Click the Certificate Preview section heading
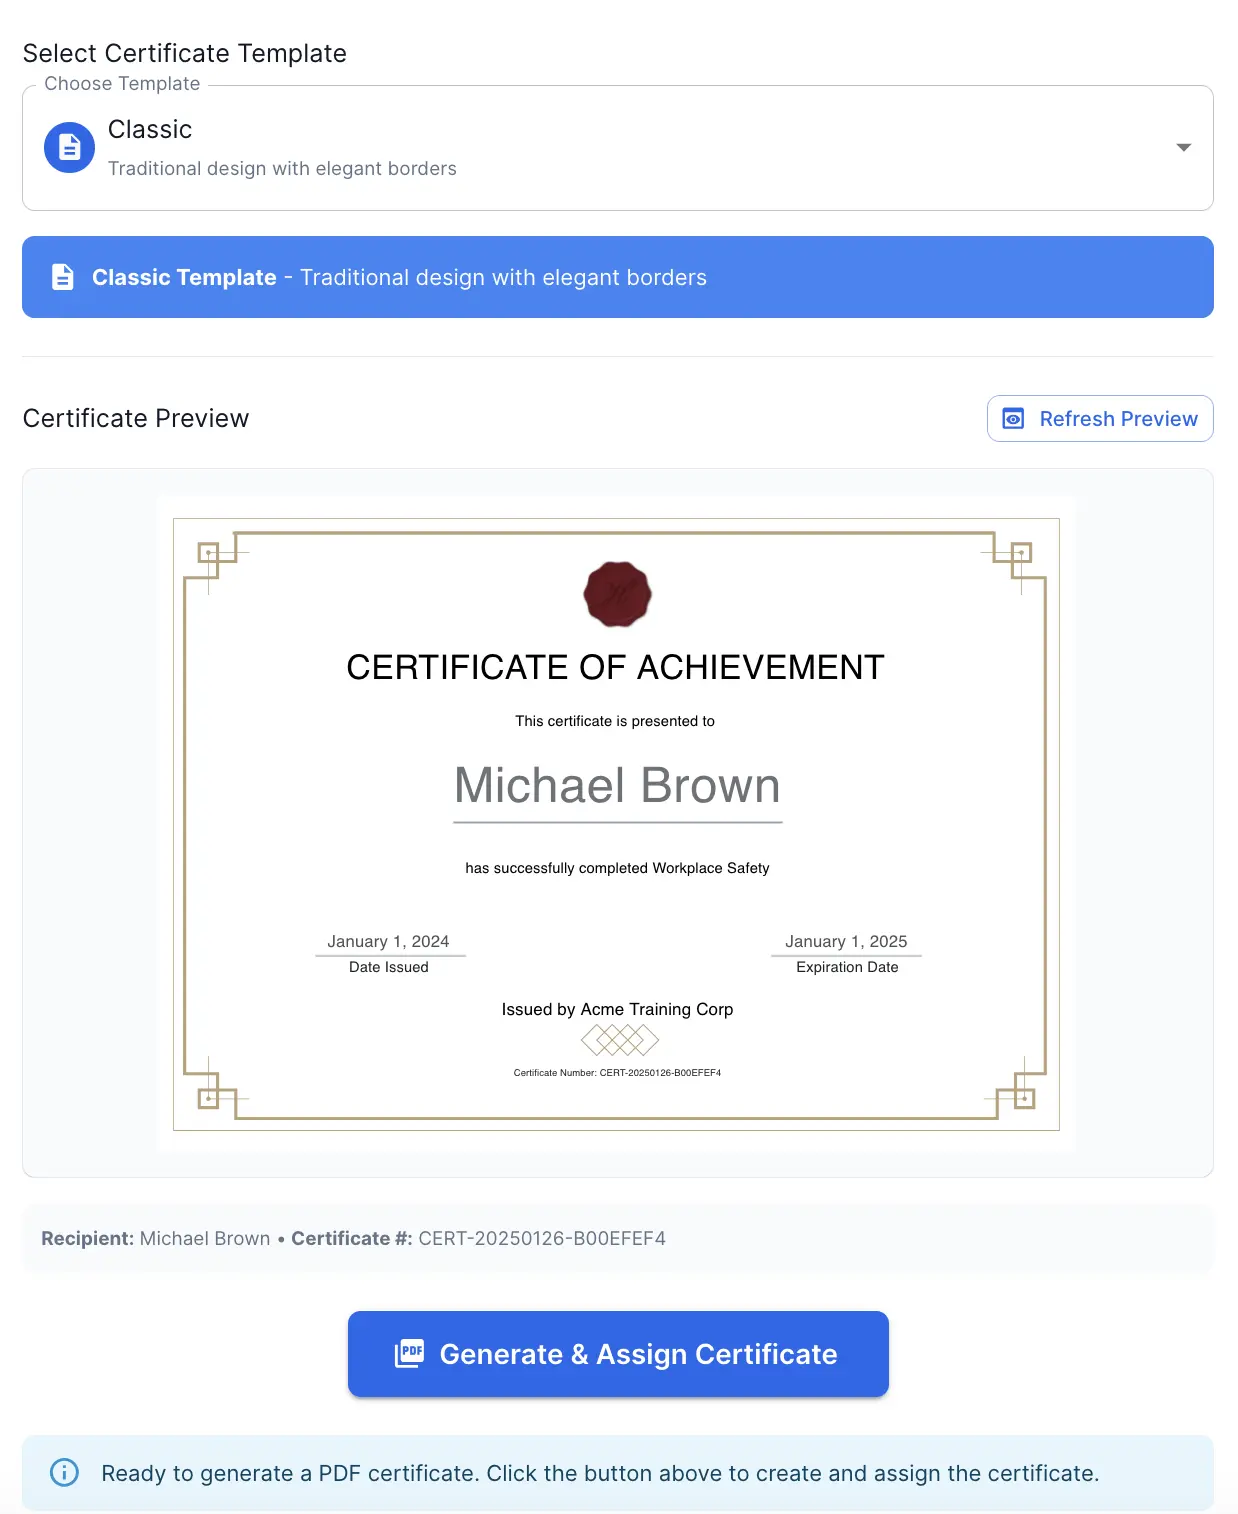The height and width of the screenshot is (1514, 1238). pyautogui.click(x=136, y=418)
